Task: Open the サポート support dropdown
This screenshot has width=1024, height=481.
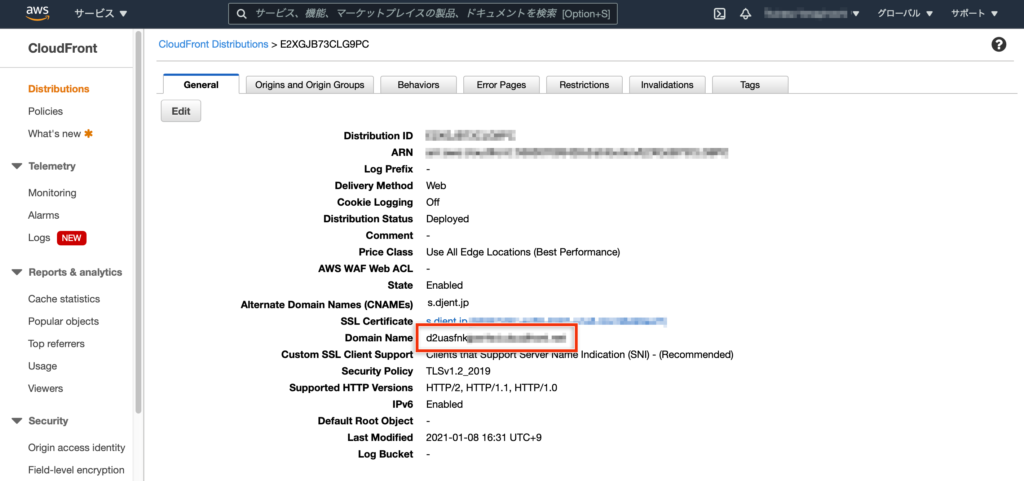Action: (974, 14)
